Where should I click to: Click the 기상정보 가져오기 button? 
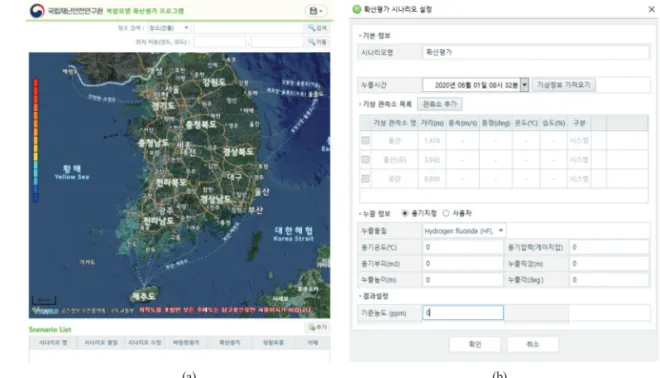(564, 85)
